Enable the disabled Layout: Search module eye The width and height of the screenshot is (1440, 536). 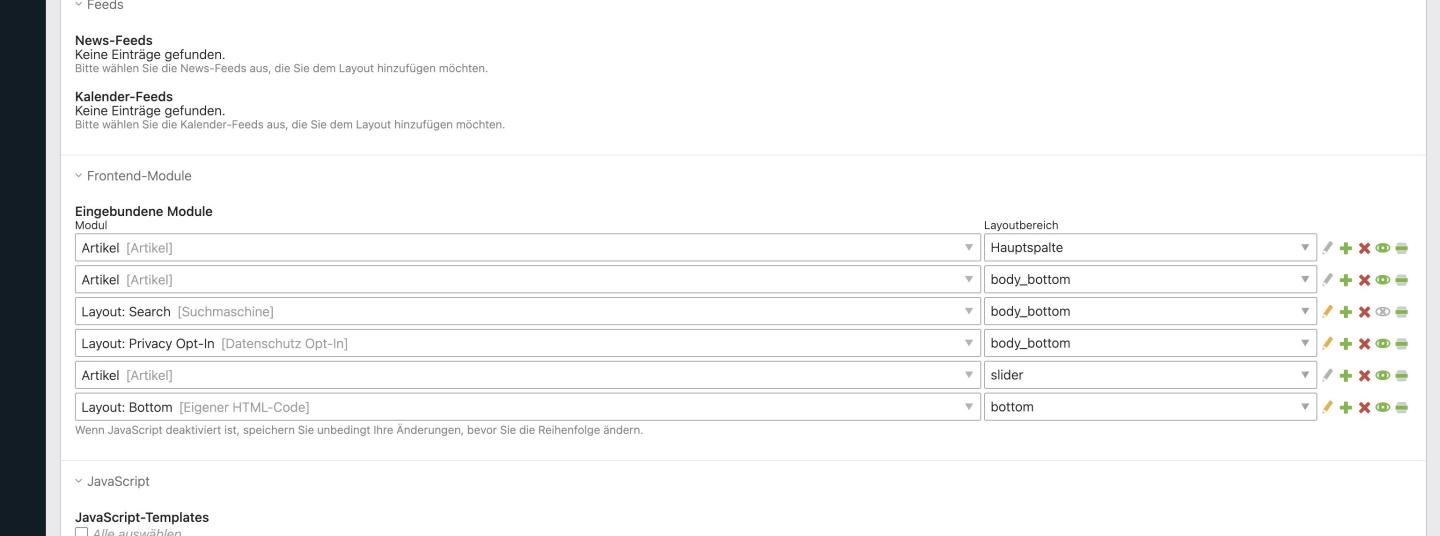tap(1383, 311)
